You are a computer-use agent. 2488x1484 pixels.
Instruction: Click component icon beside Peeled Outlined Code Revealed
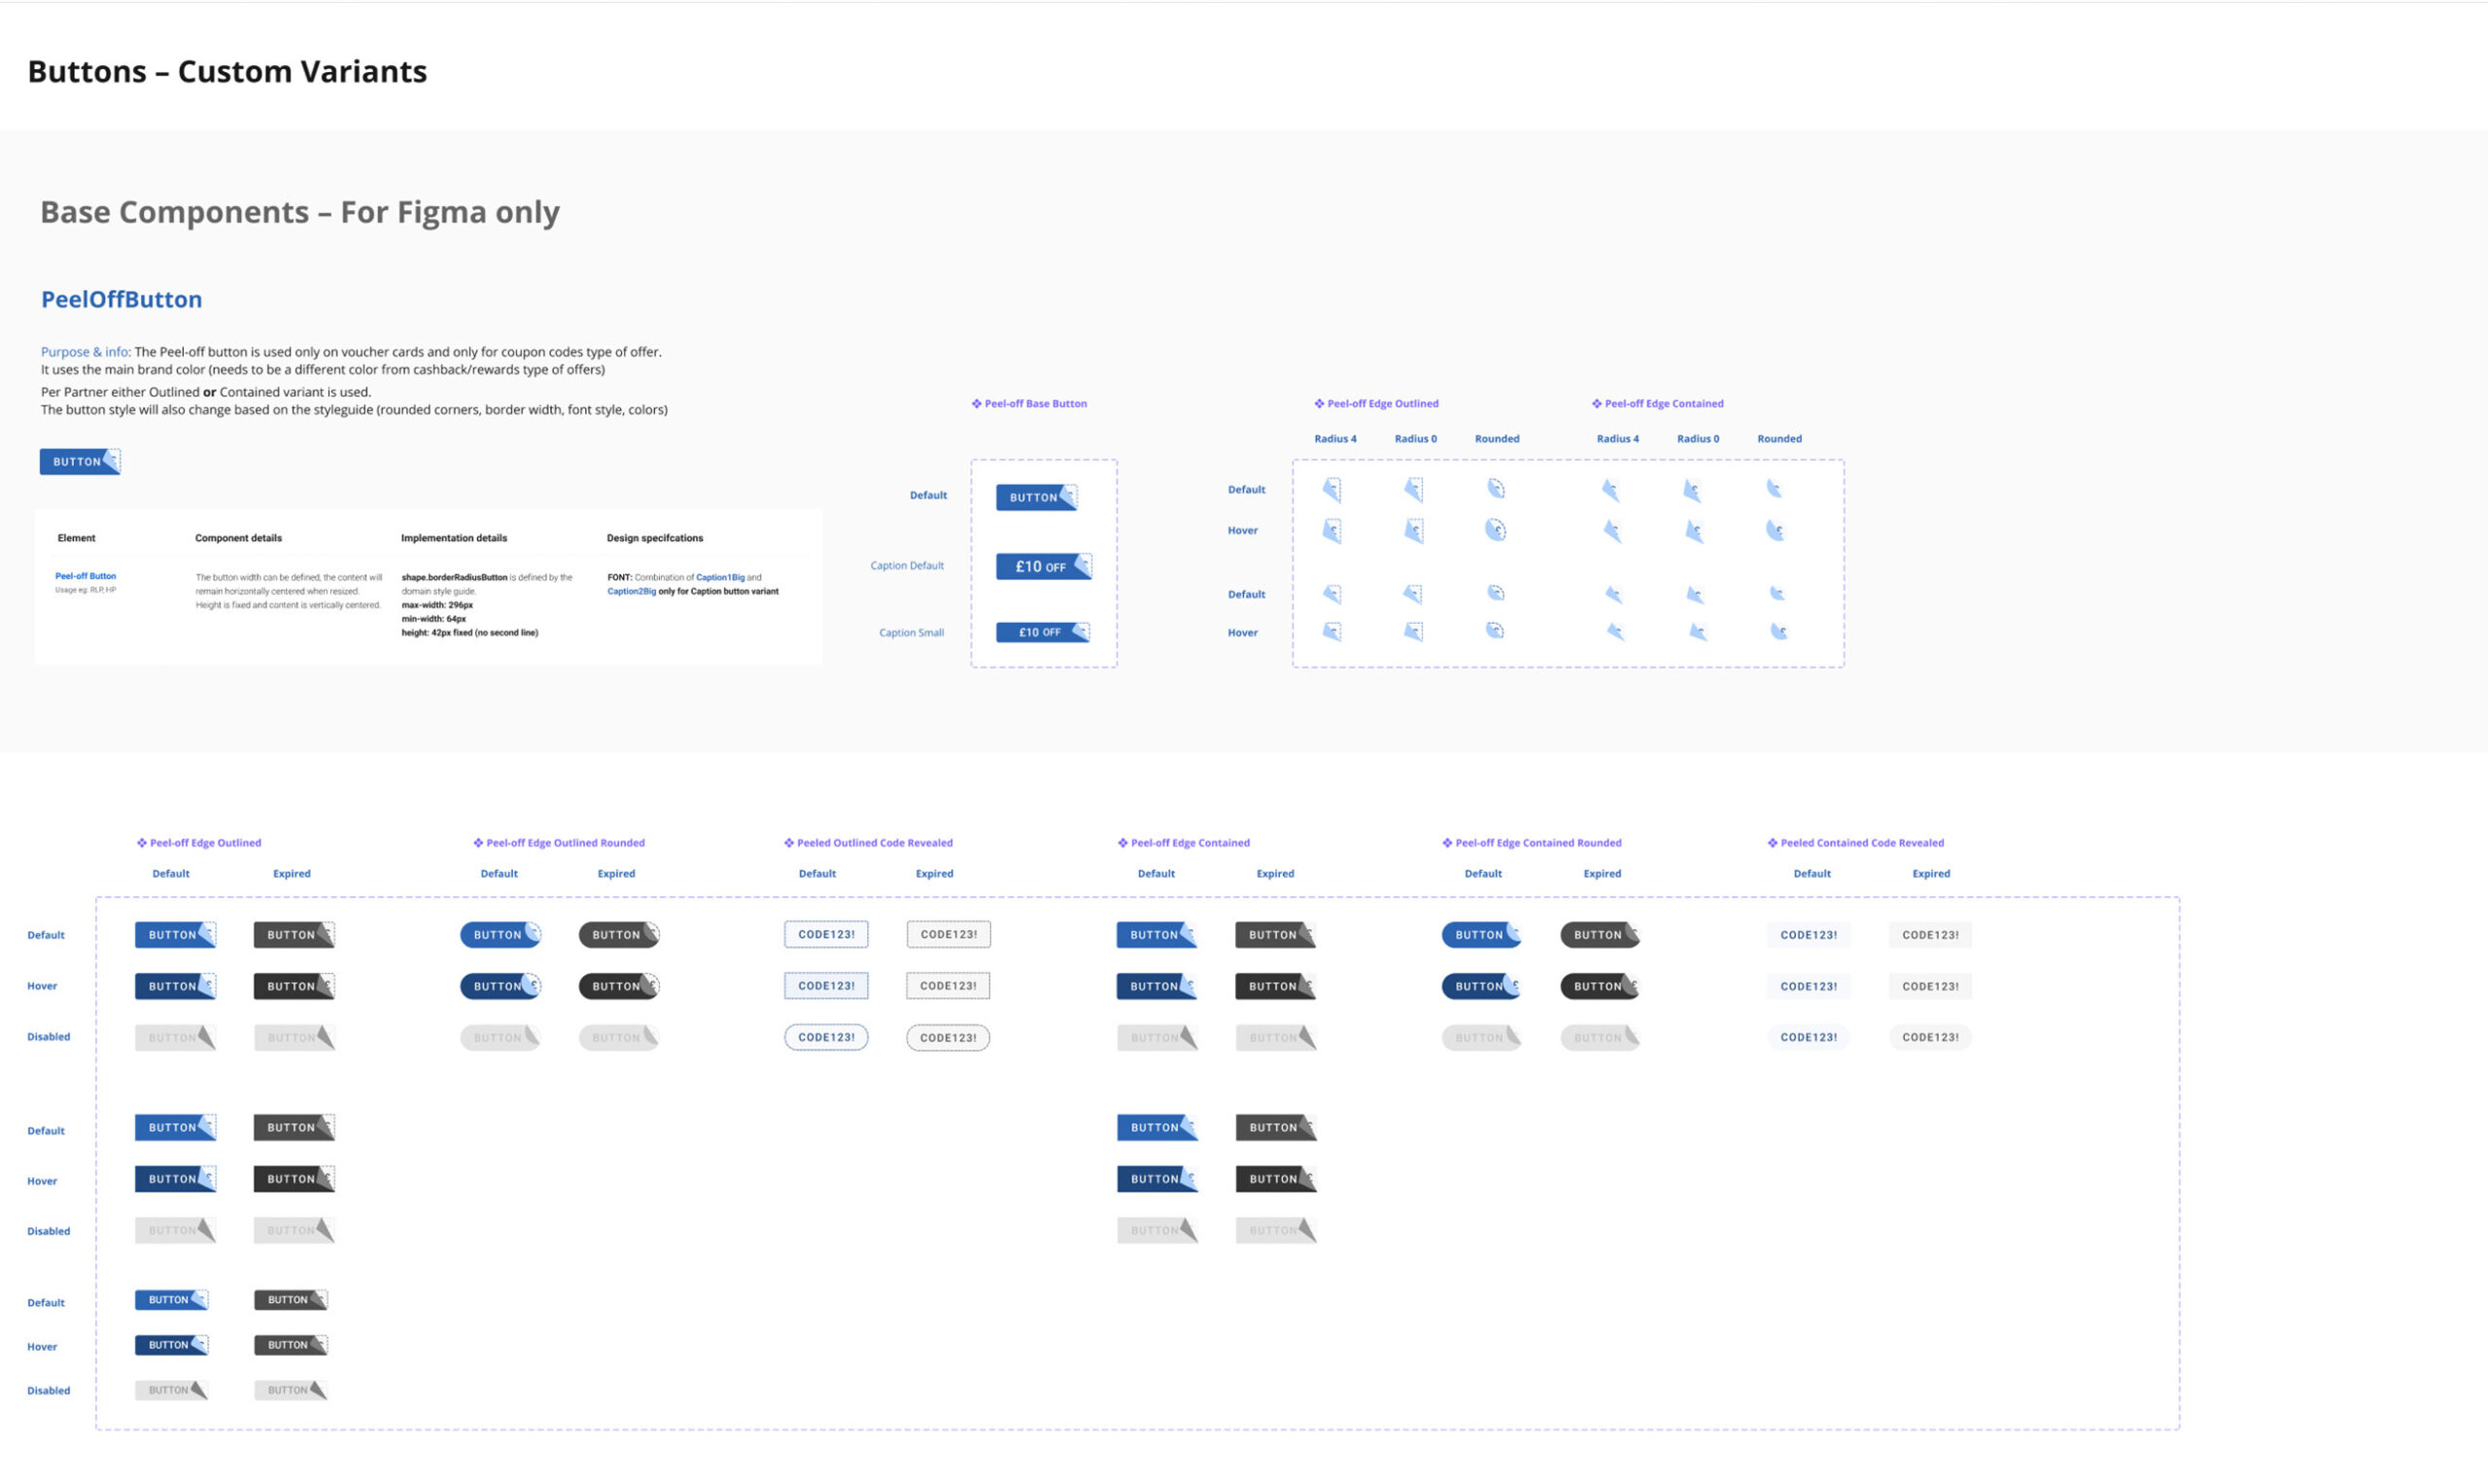pyautogui.click(x=789, y=843)
